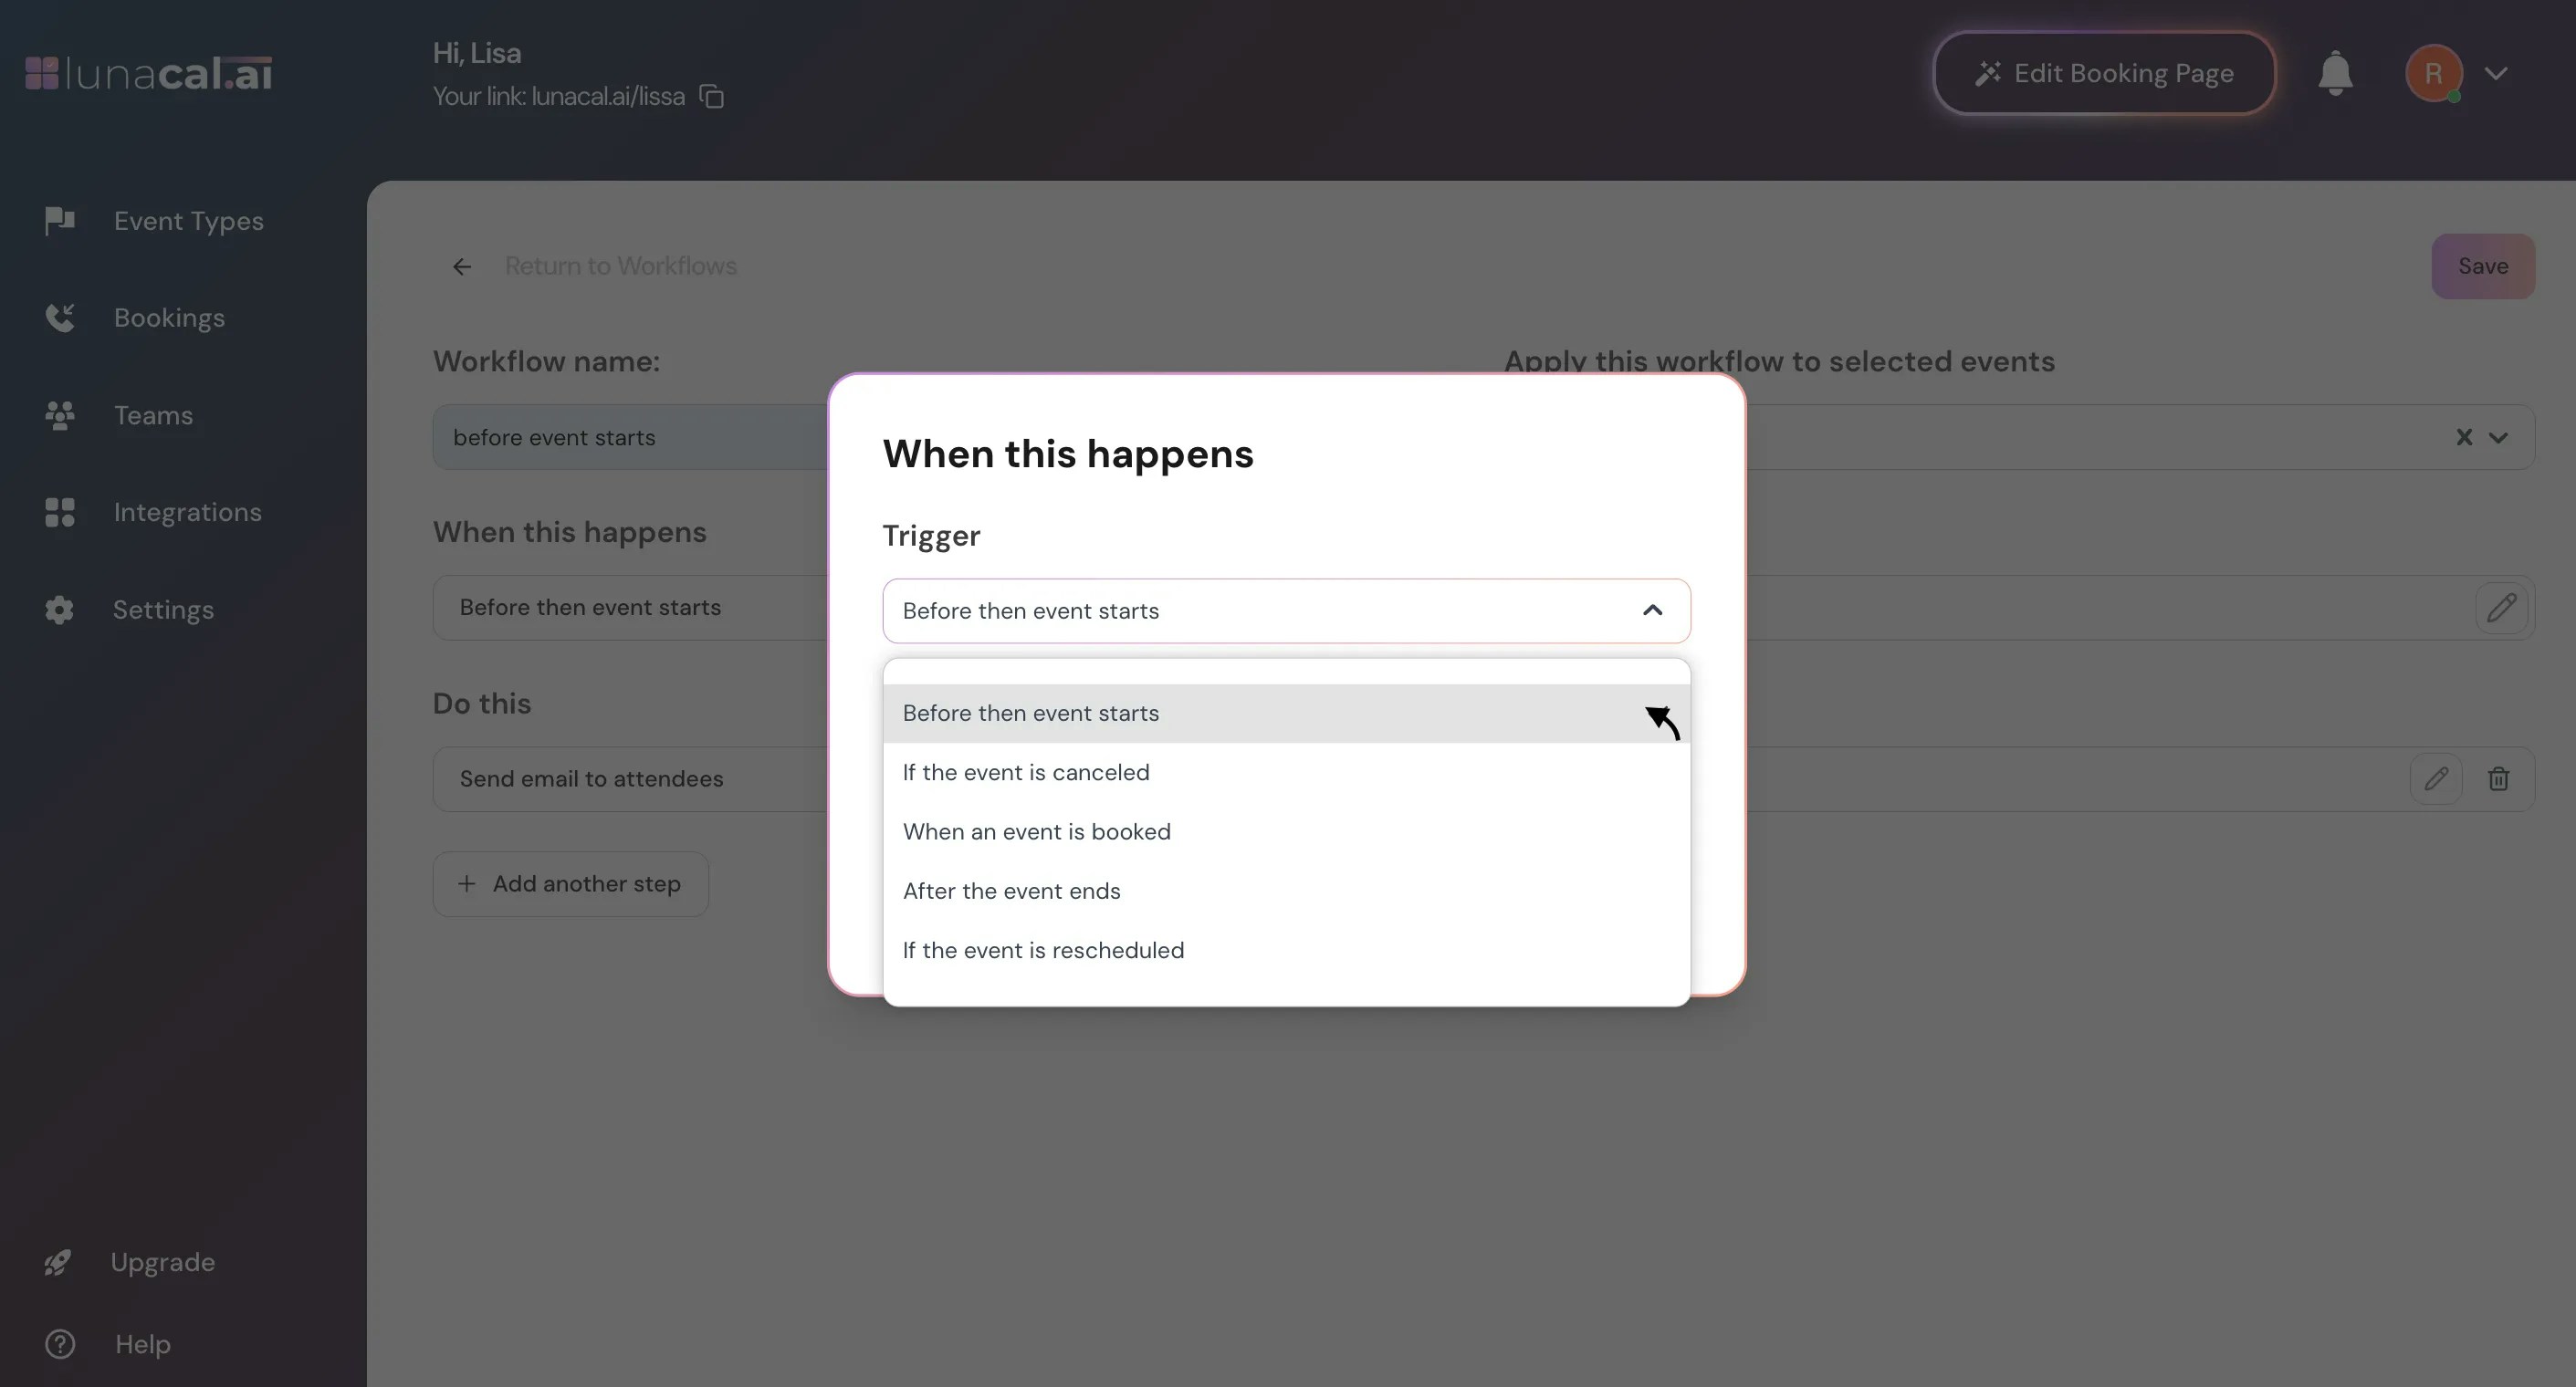Open the selected events dropdown arrow
Image resolution: width=2576 pixels, height=1387 pixels.
[2498, 438]
